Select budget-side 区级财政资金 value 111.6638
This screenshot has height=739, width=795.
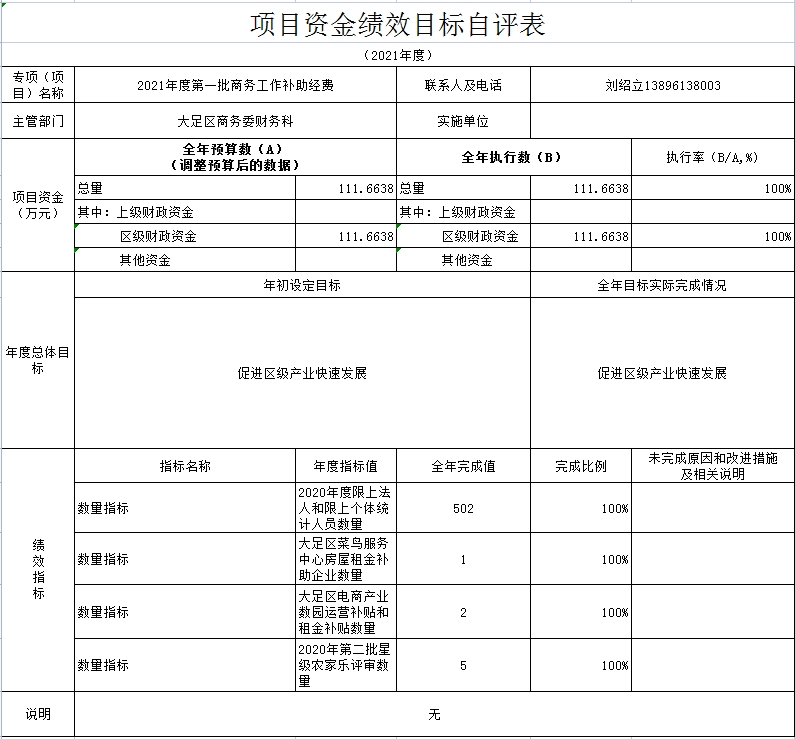point(346,236)
